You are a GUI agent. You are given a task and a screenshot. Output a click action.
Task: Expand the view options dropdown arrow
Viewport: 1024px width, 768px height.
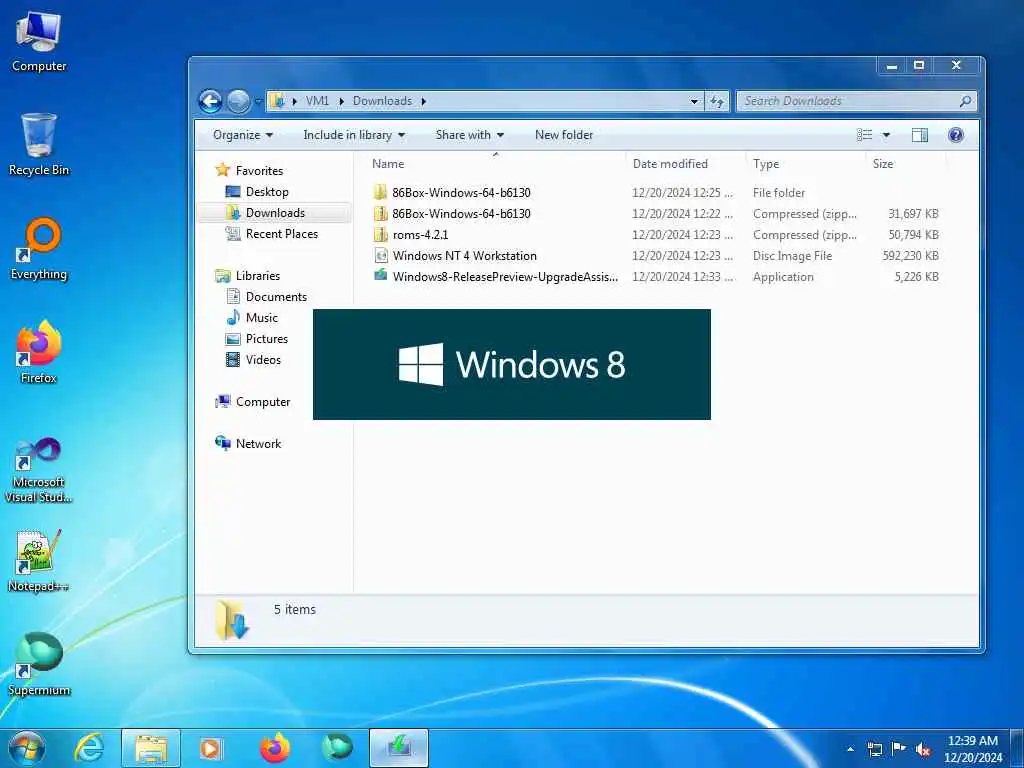[886, 135]
